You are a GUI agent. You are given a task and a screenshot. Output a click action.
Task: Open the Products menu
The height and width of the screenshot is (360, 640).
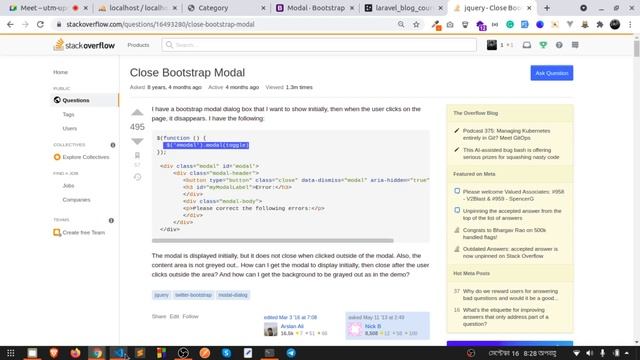pyautogui.click(x=138, y=45)
